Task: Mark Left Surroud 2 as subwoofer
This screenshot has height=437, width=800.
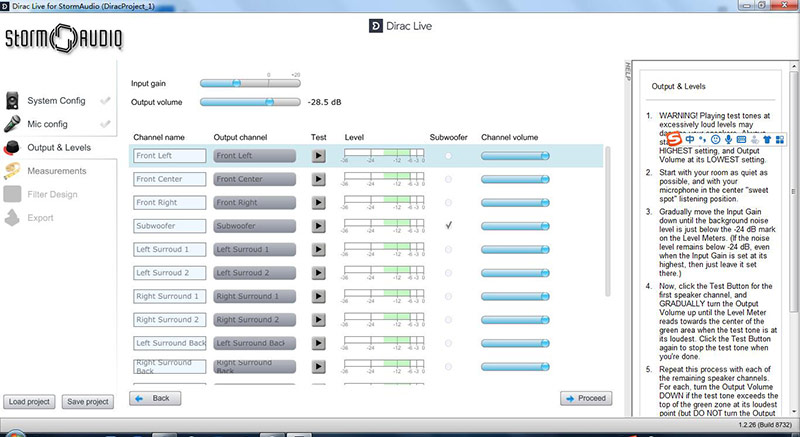Action: (x=448, y=273)
